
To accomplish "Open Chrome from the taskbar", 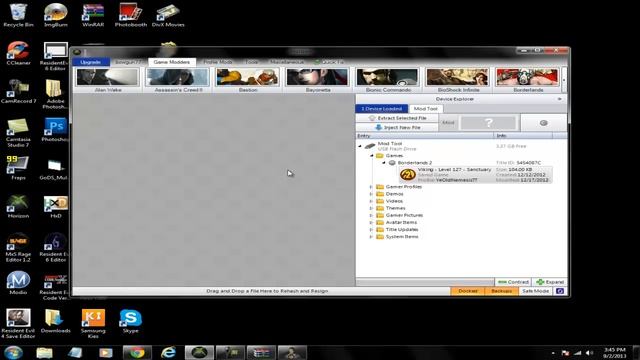I will pos(137,353).
